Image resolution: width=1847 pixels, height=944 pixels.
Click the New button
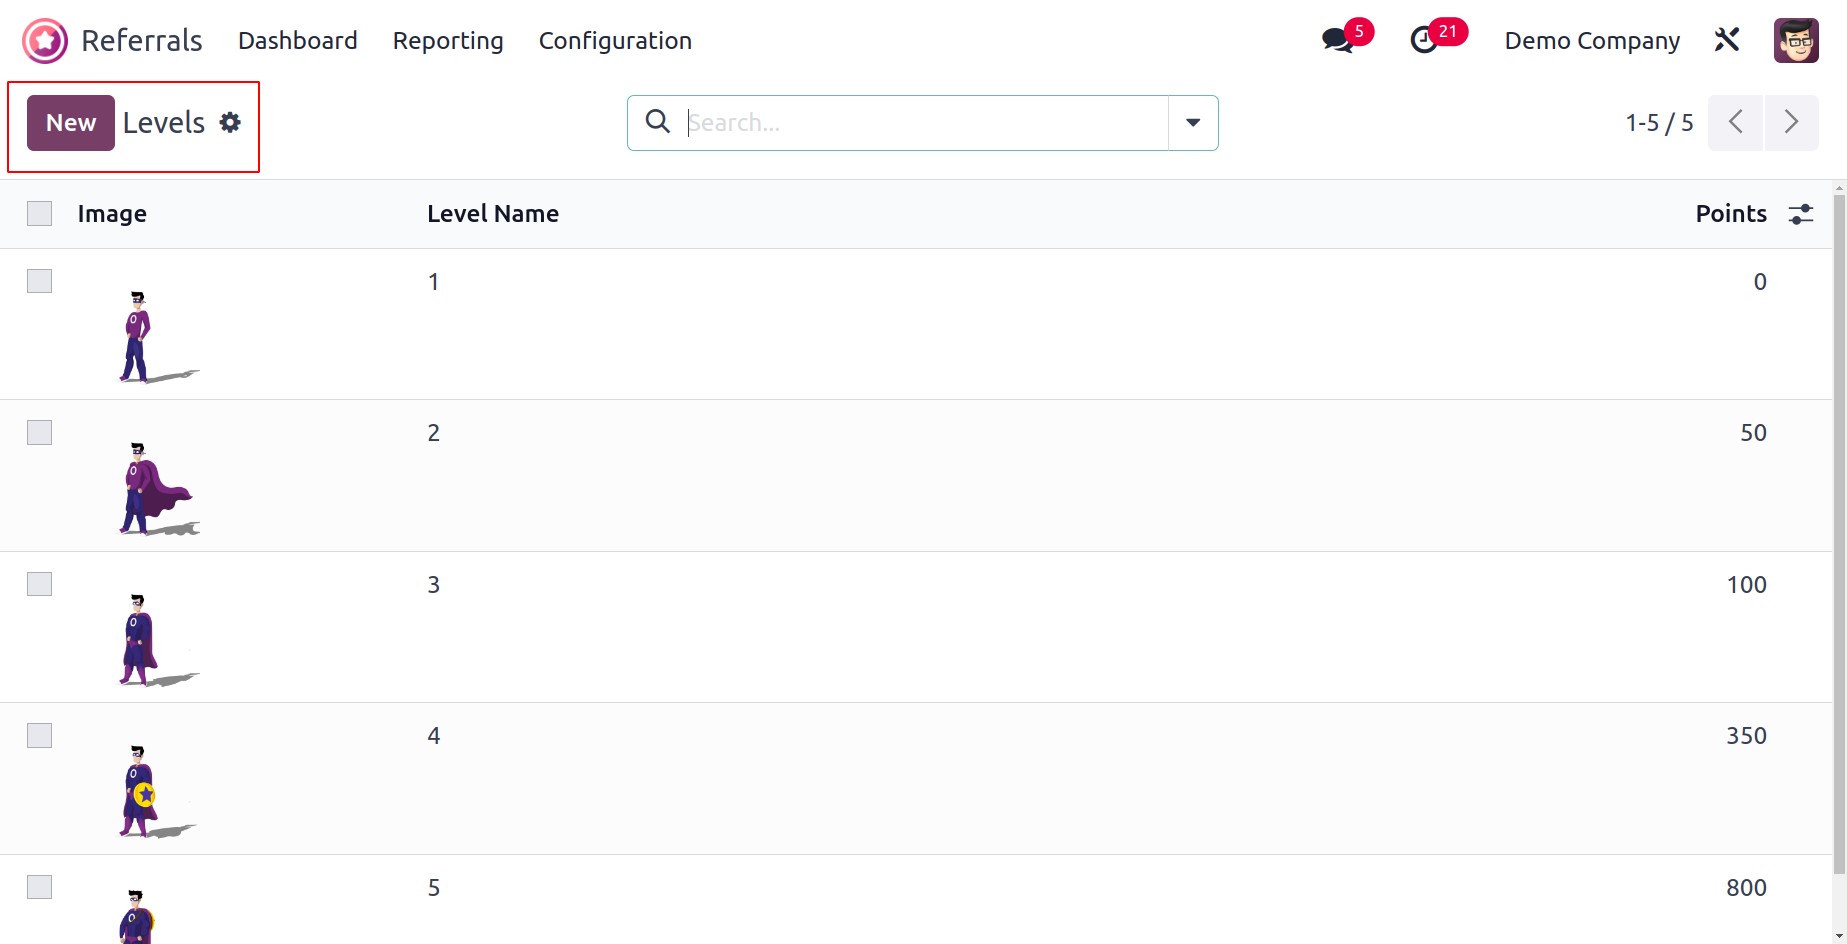click(x=71, y=123)
